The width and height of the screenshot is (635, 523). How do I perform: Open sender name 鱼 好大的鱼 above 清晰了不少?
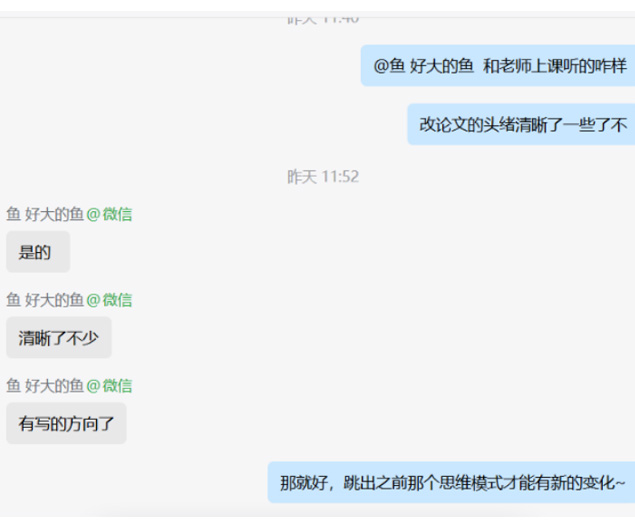coord(45,300)
